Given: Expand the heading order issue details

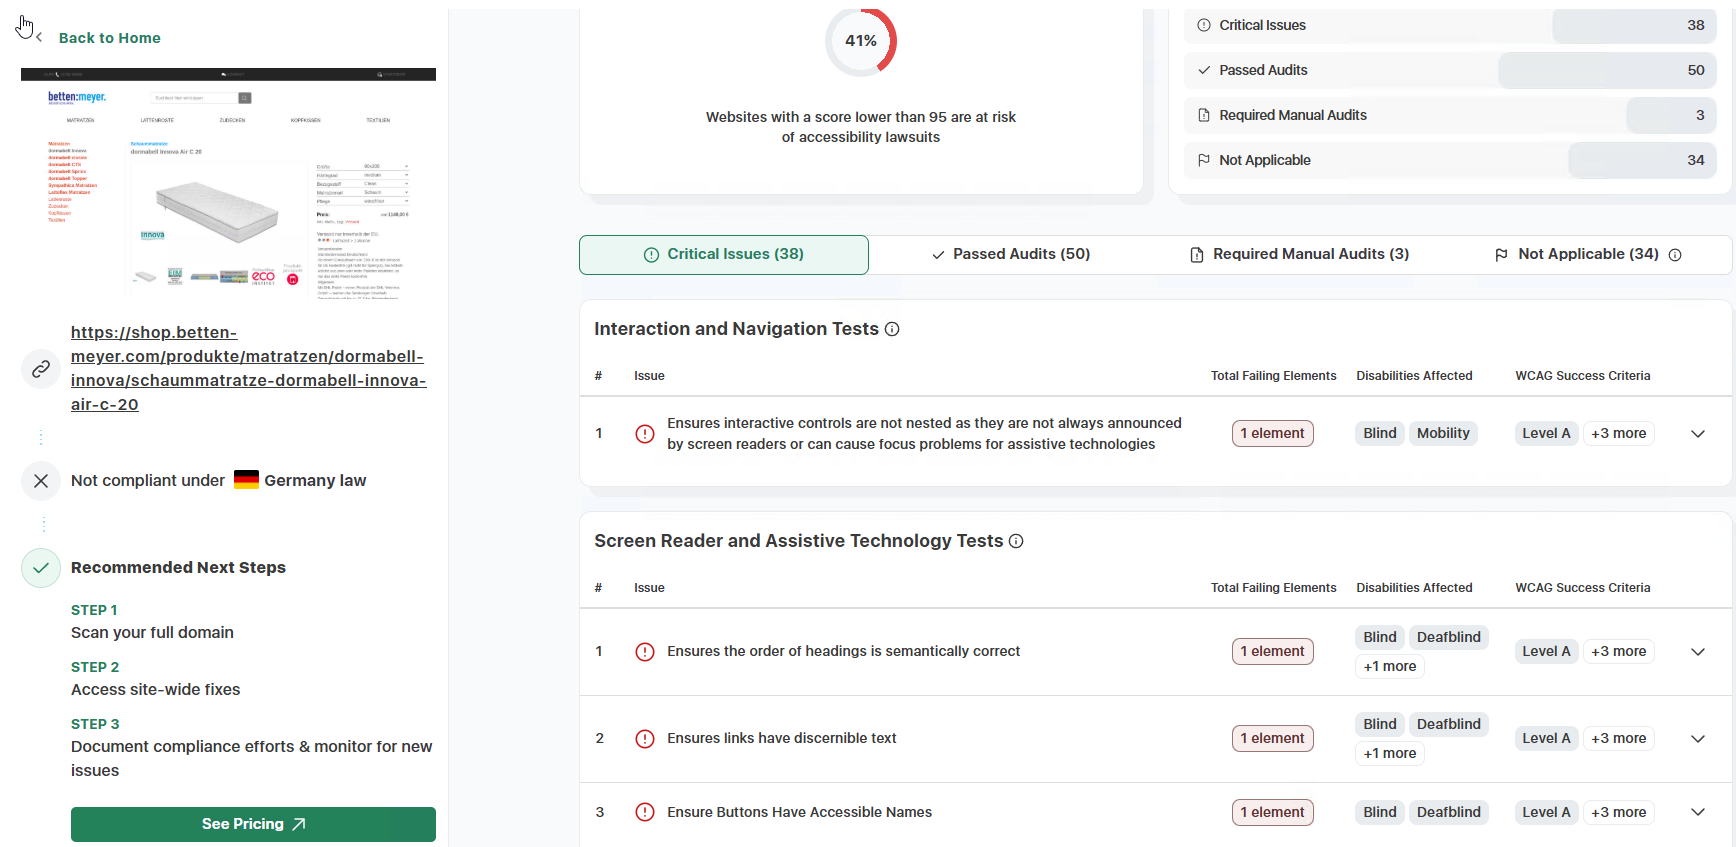Looking at the screenshot, I should coord(1697,652).
